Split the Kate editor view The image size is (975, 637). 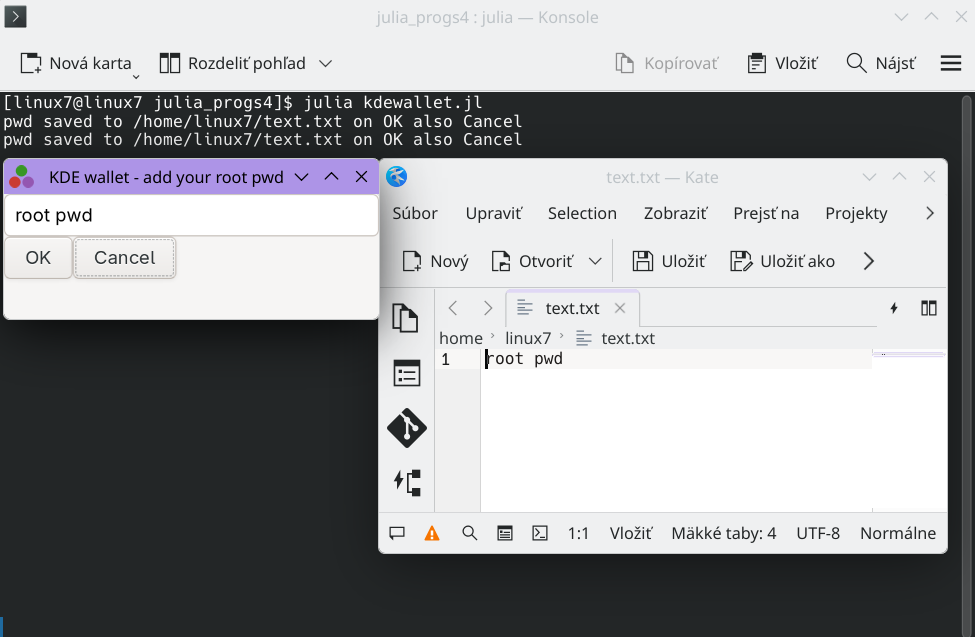coord(929,308)
